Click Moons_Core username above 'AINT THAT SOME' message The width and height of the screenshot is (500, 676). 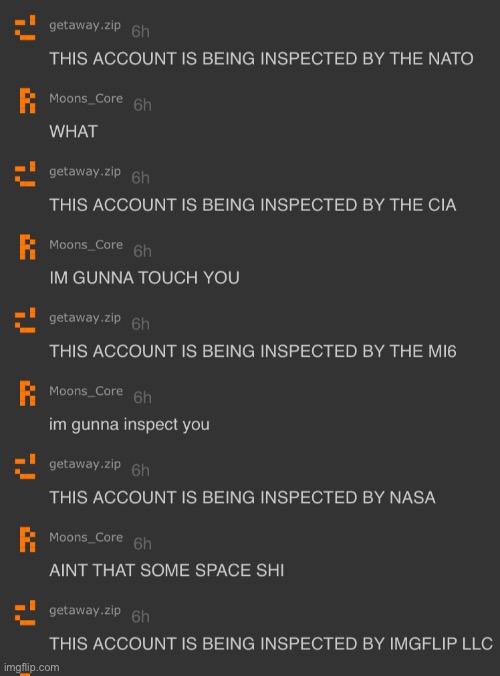pos(86,537)
